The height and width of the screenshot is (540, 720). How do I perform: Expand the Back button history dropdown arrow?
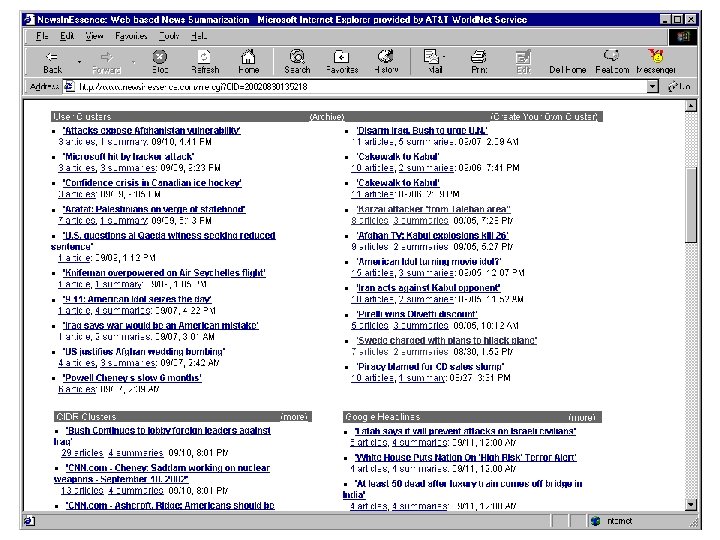tap(79, 62)
